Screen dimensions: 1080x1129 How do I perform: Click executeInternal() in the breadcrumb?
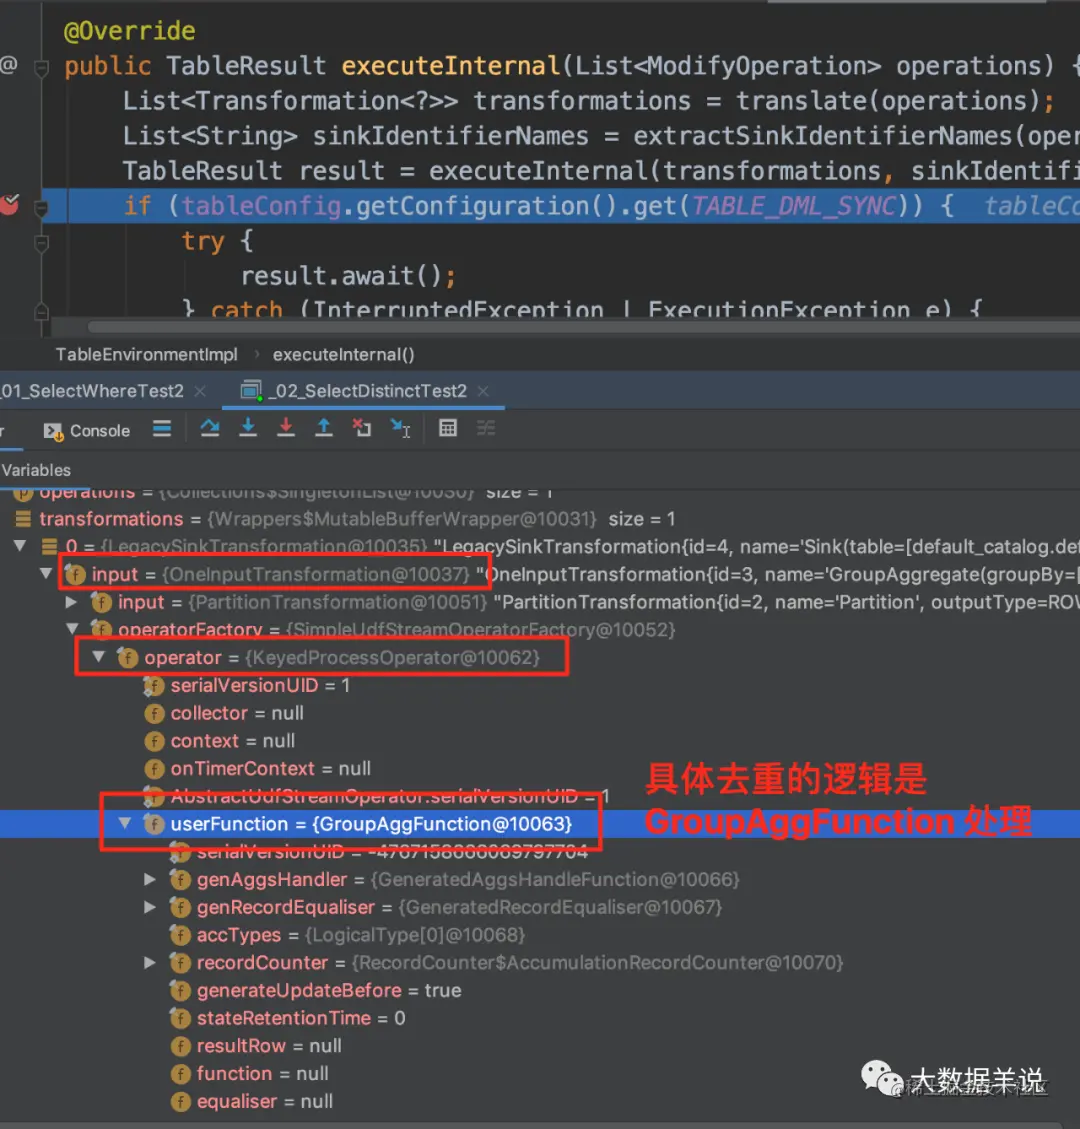(x=343, y=354)
